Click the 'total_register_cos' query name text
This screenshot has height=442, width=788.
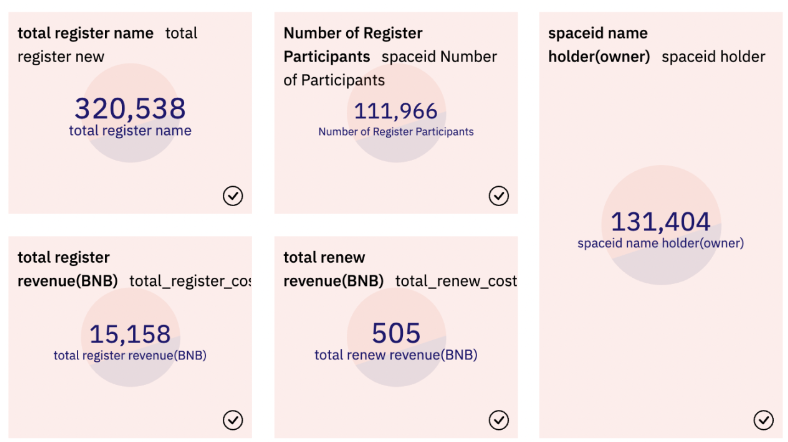[190, 281]
